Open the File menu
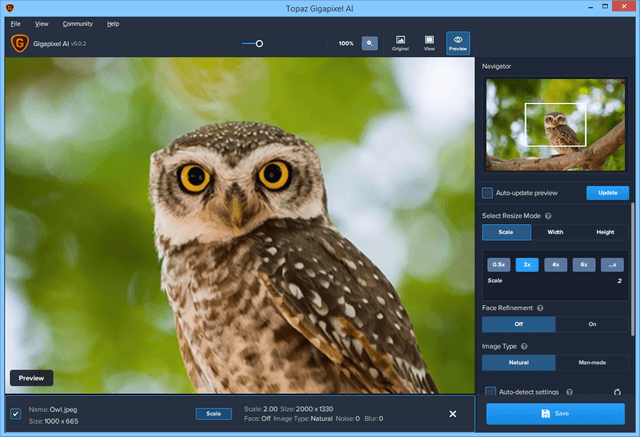Image resolution: width=640 pixels, height=437 pixels. 15,23
